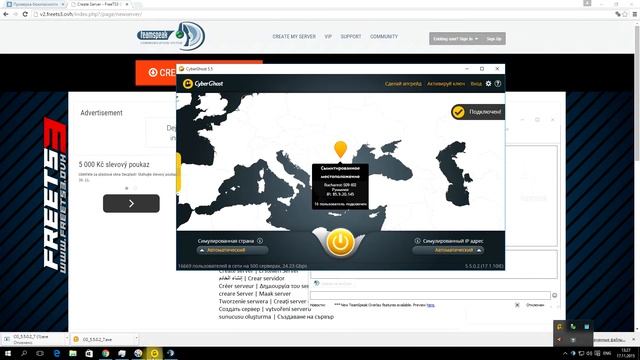This screenshot has height=360, width=640.
Task: Expand options arrow for first download item
Action: pyautogui.click(x=67, y=339)
